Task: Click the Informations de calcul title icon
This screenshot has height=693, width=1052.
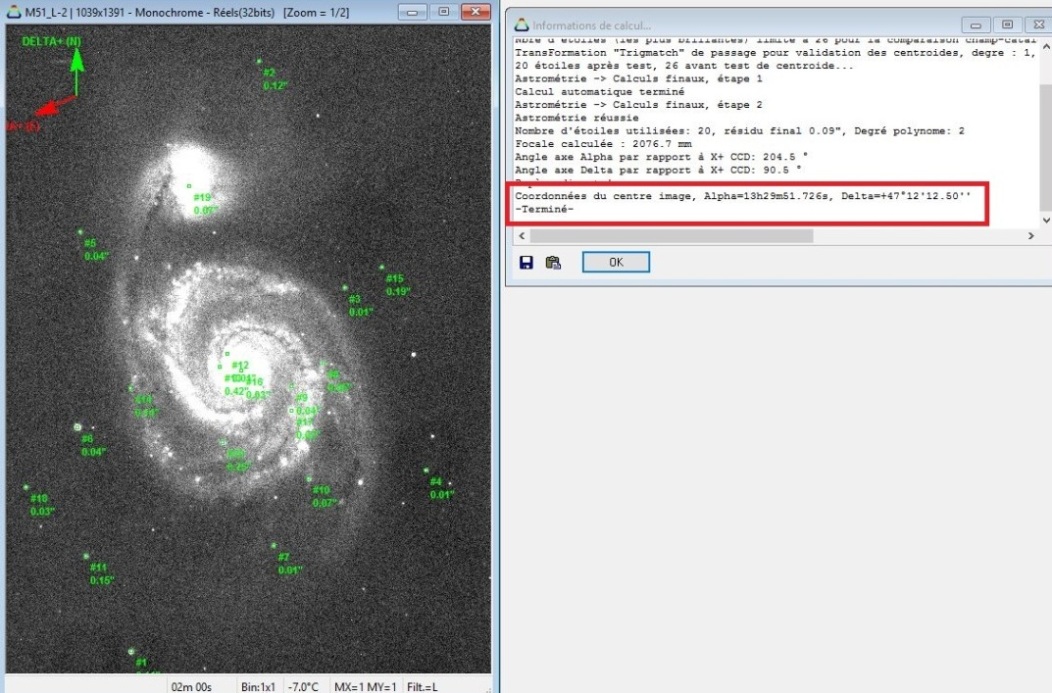Action: (520, 24)
